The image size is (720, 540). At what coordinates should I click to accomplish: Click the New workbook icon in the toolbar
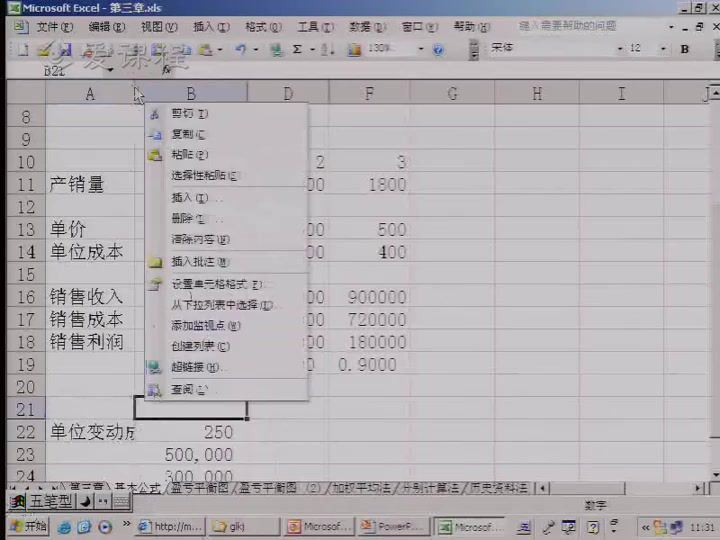click(x=23, y=49)
